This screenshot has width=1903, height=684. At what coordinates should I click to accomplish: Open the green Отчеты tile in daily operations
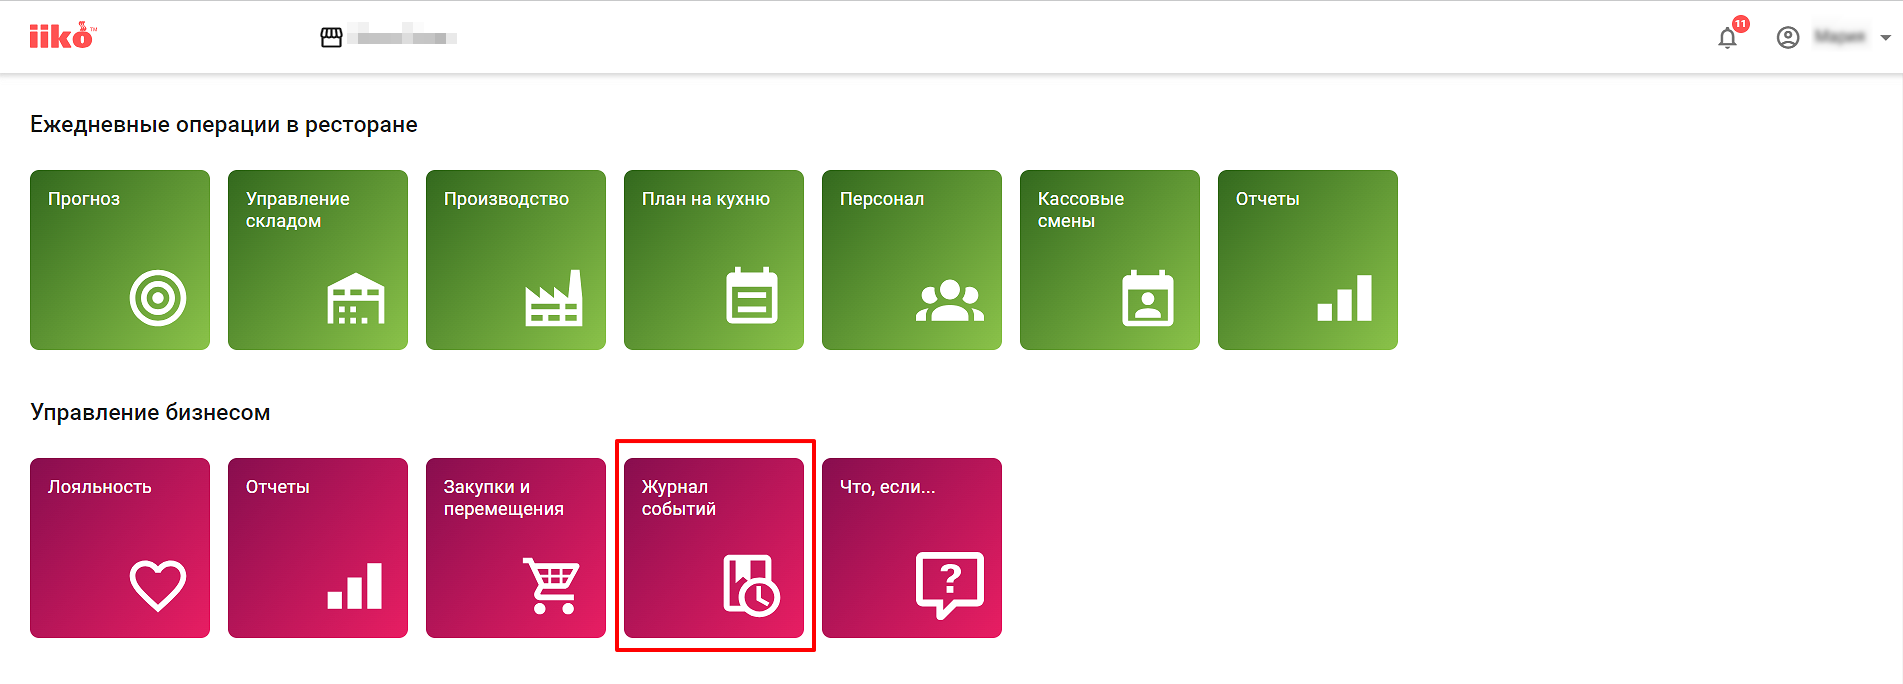[x=1308, y=260]
